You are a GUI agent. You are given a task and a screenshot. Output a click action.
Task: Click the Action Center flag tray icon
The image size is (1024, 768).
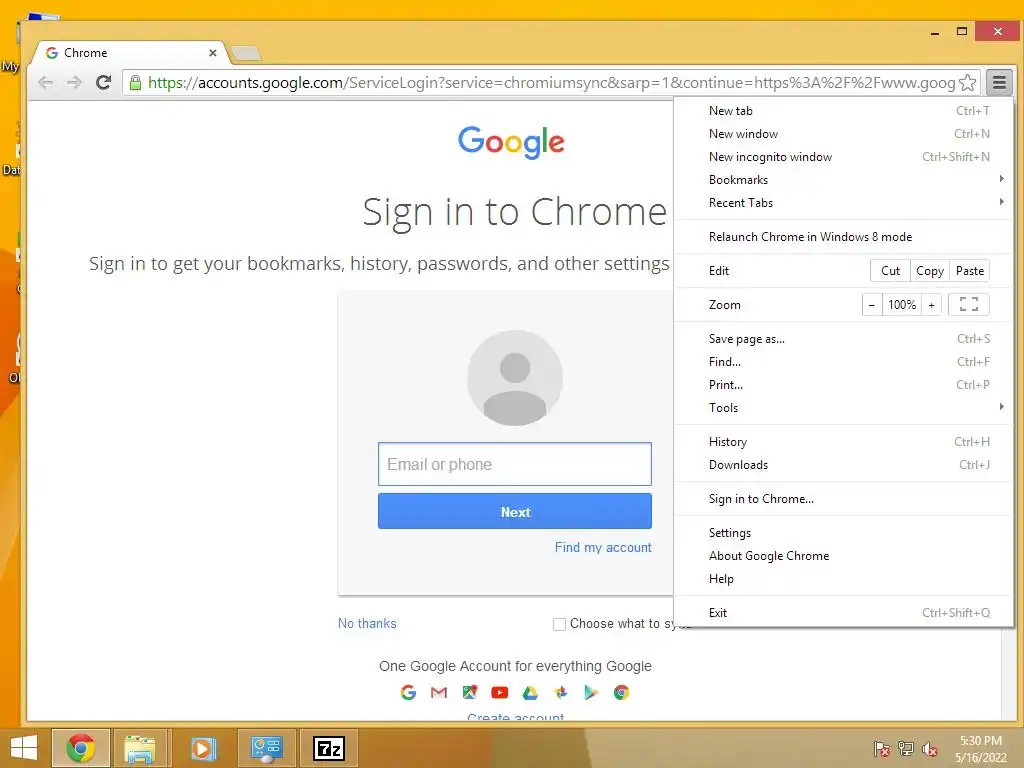point(882,748)
